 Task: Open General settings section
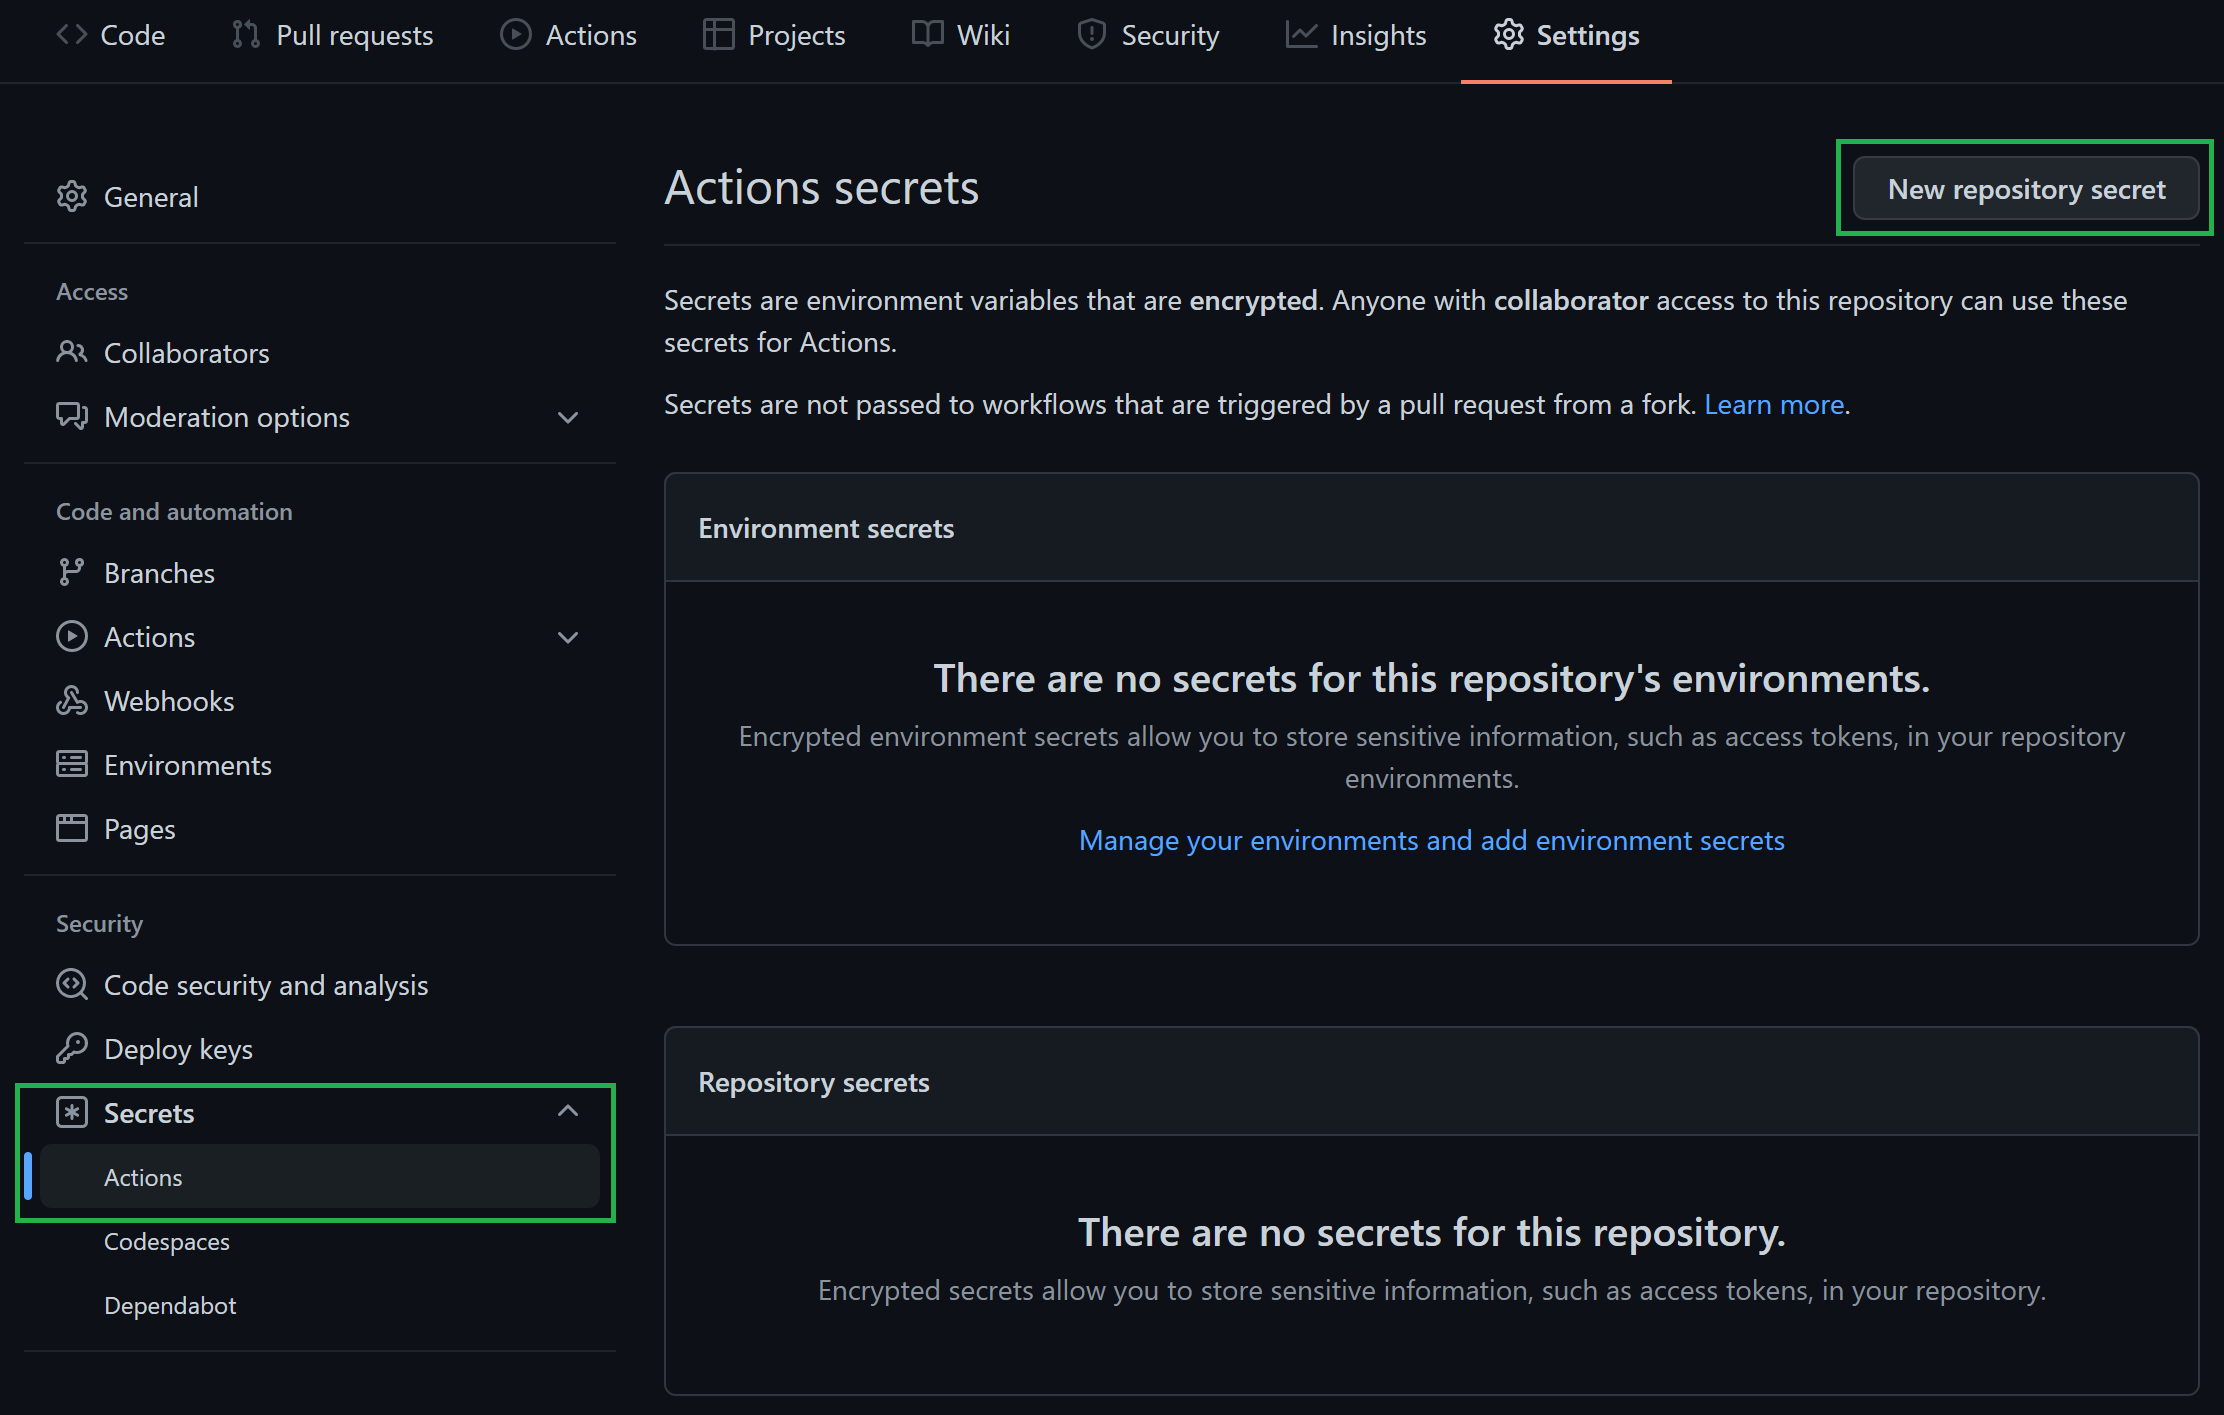[151, 196]
